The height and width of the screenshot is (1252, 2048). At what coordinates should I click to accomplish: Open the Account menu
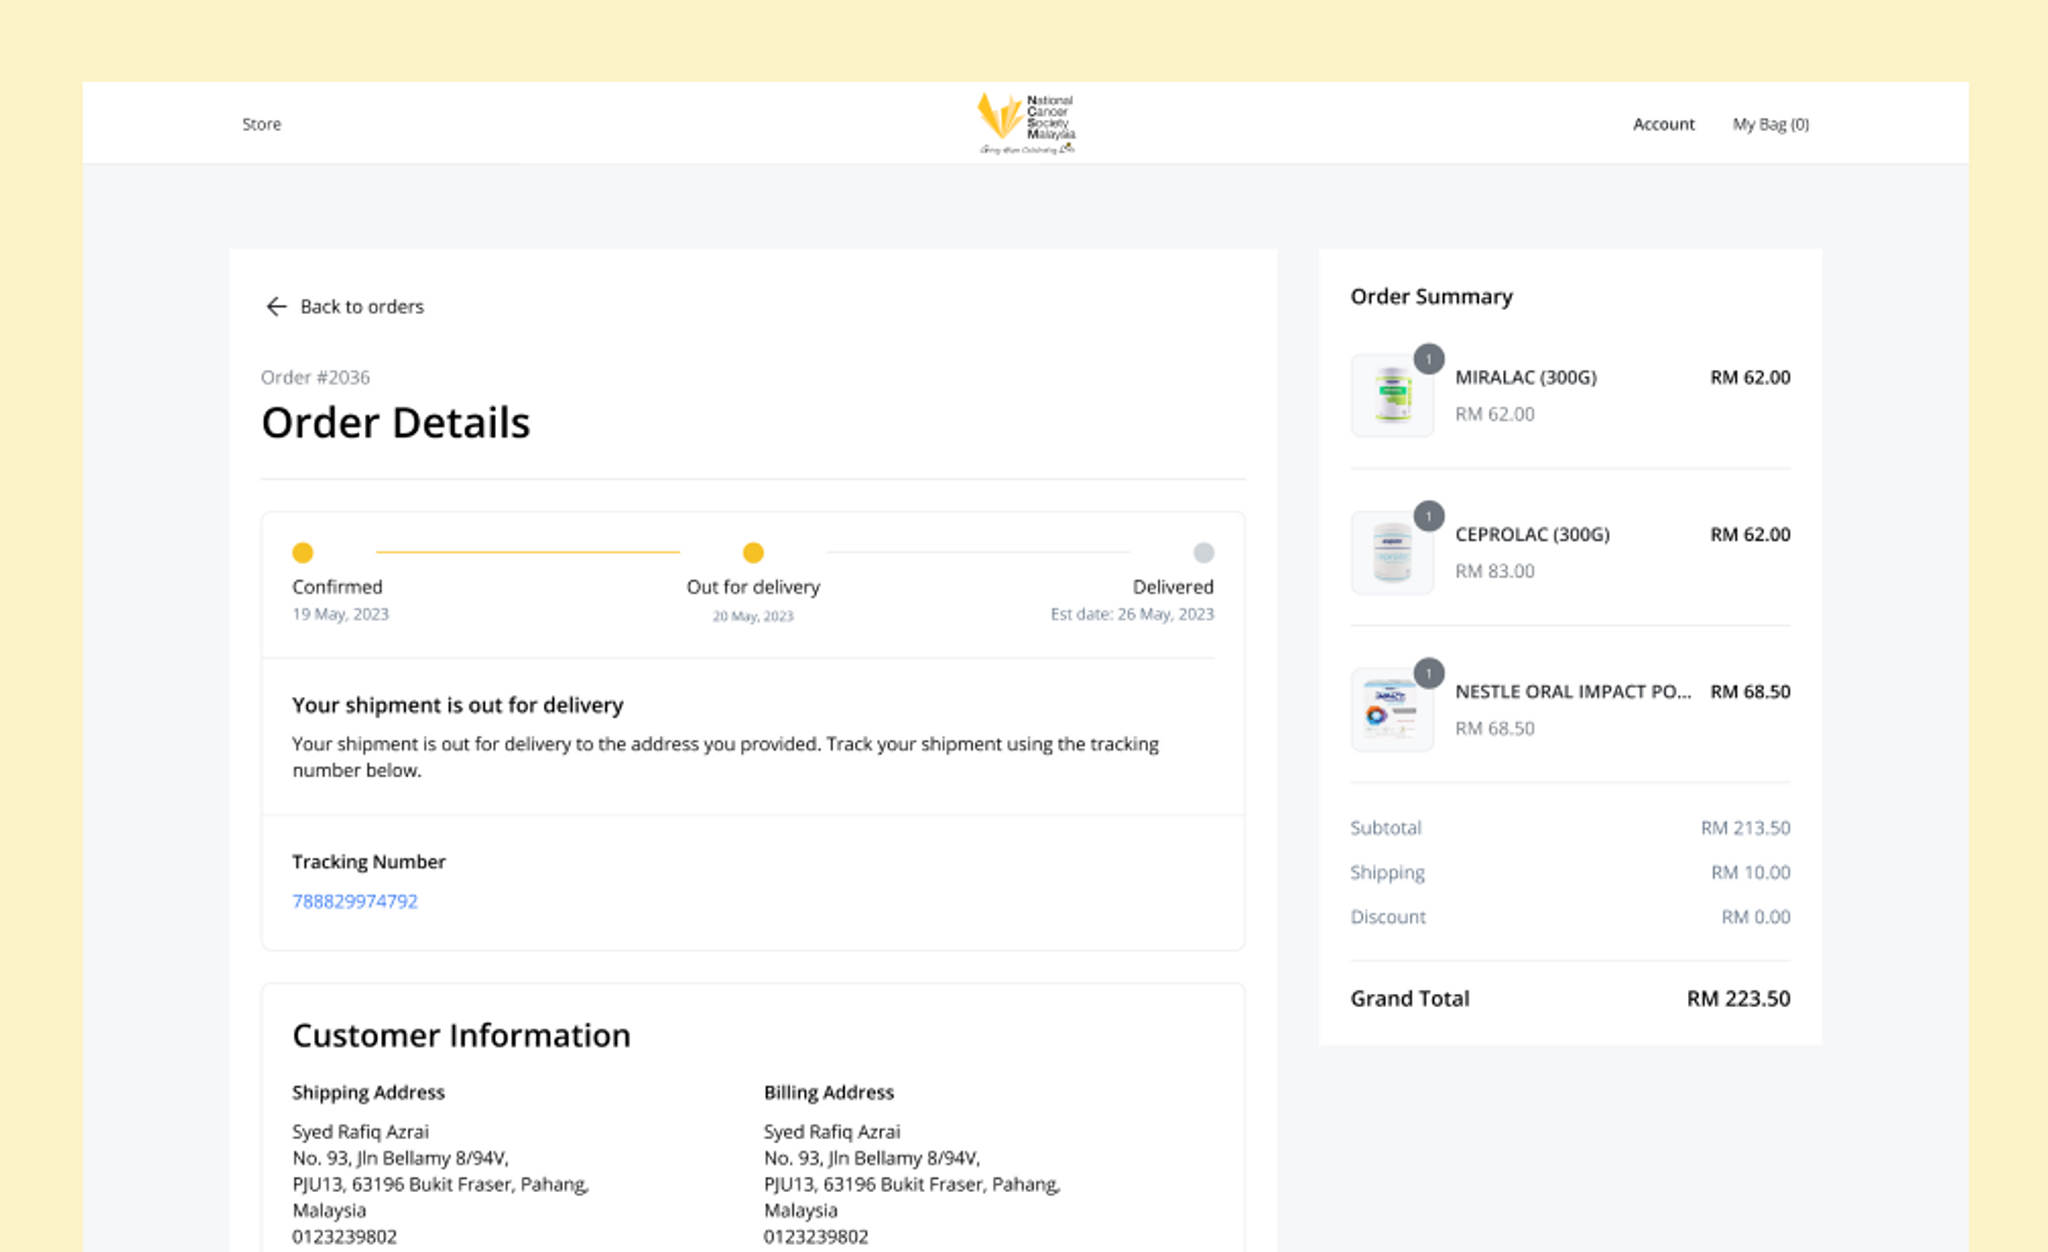(x=1663, y=124)
